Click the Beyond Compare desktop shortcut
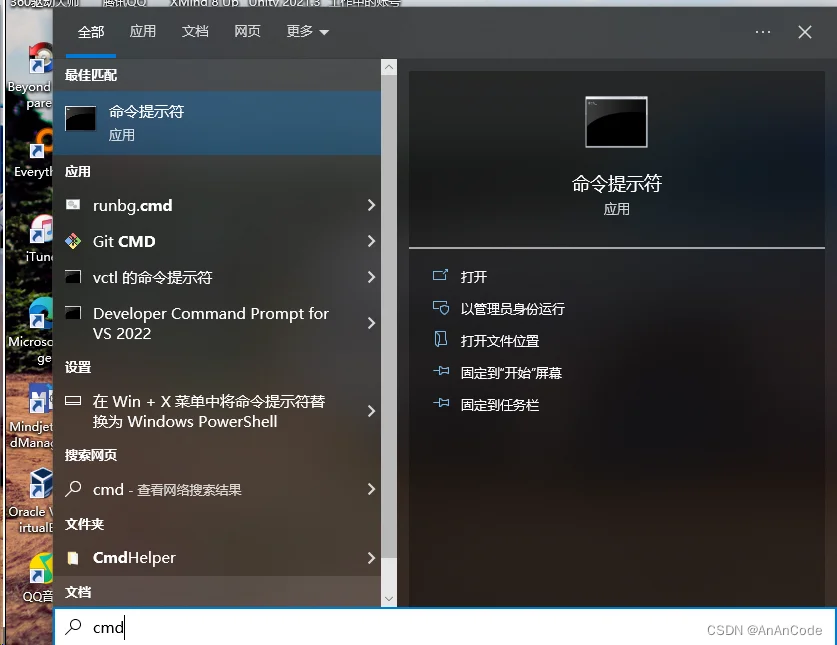 (x=30, y=76)
